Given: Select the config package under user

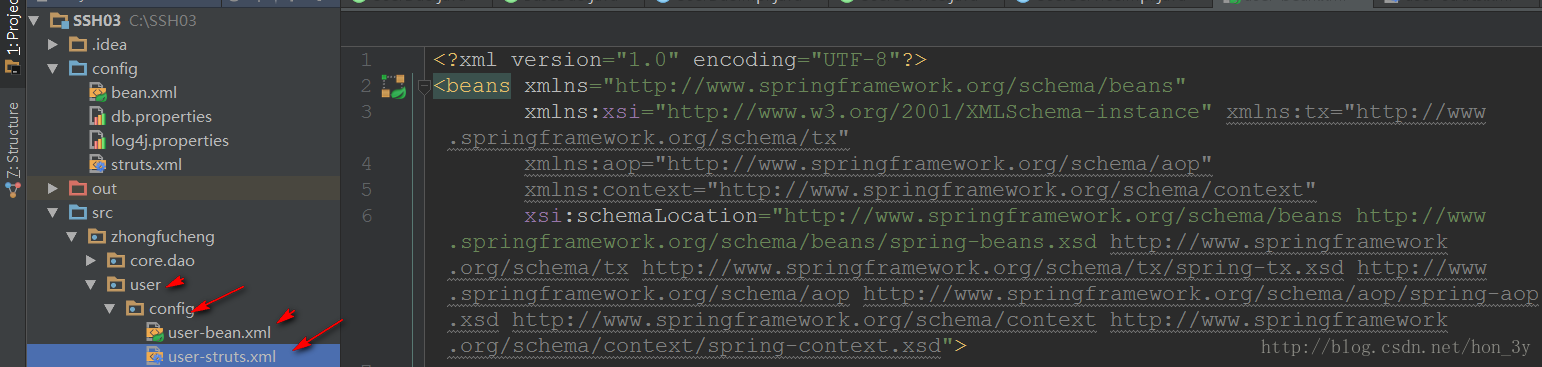Looking at the screenshot, I should (171, 309).
